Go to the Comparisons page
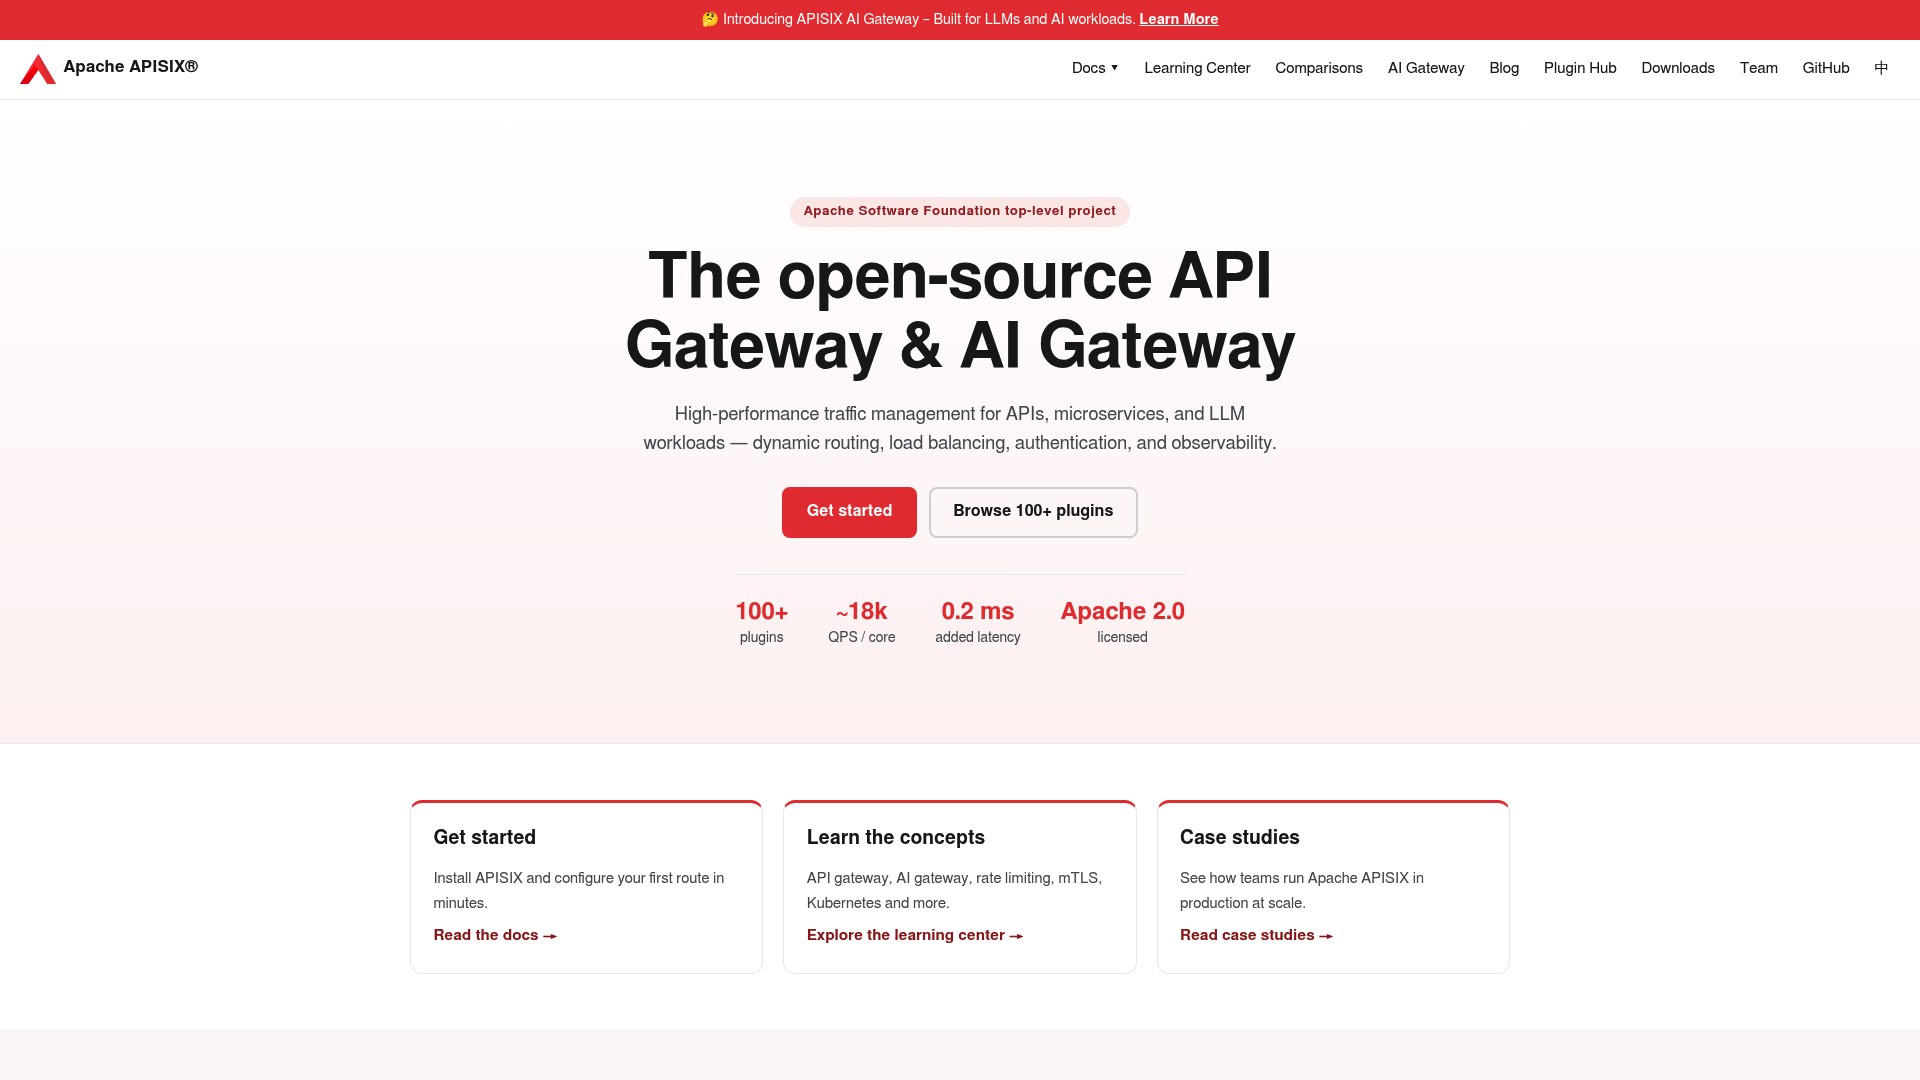1920x1080 pixels. pos(1319,68)
